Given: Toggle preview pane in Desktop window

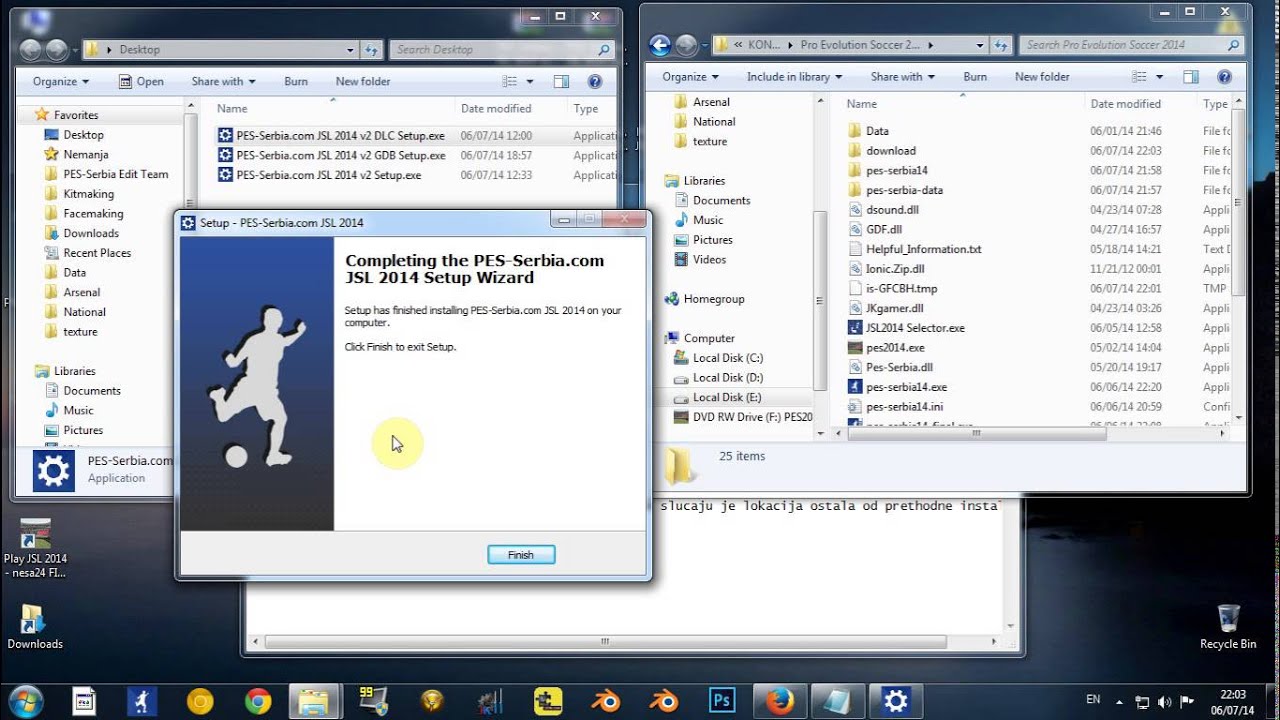Looking at the screenshot, I should pos(561,81).
